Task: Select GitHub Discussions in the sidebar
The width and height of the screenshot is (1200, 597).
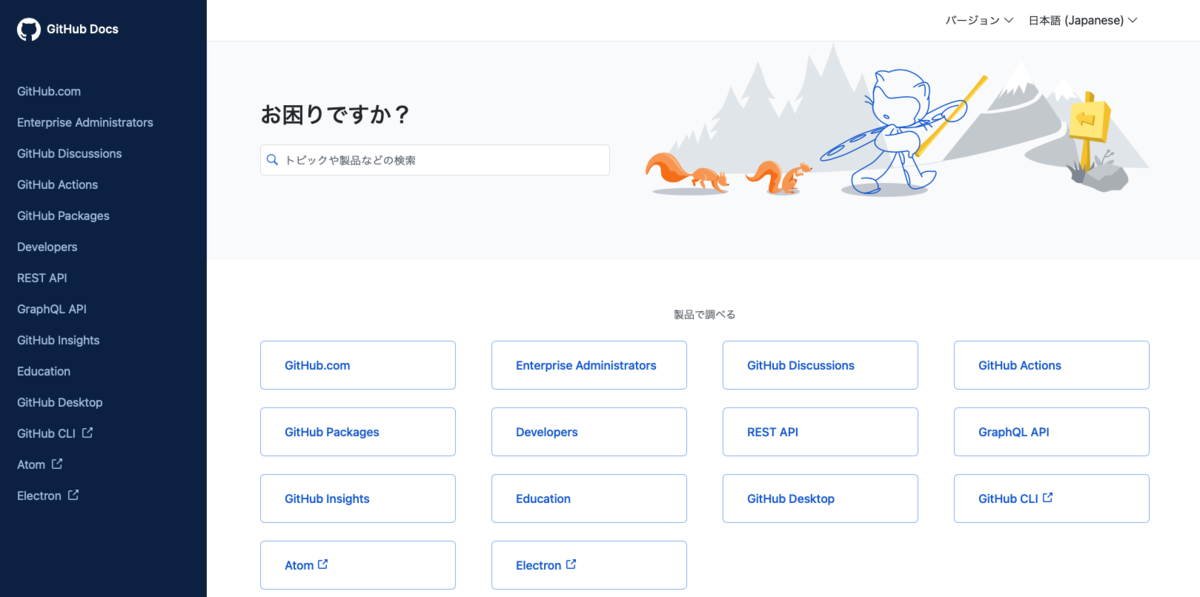Action: click(69, 153)
